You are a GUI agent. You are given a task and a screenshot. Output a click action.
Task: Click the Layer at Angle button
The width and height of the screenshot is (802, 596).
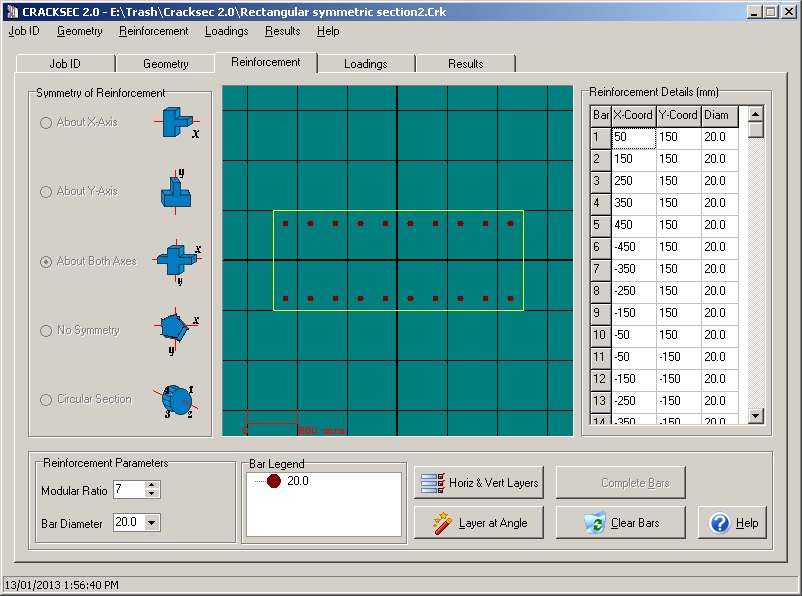coord(479,522)
